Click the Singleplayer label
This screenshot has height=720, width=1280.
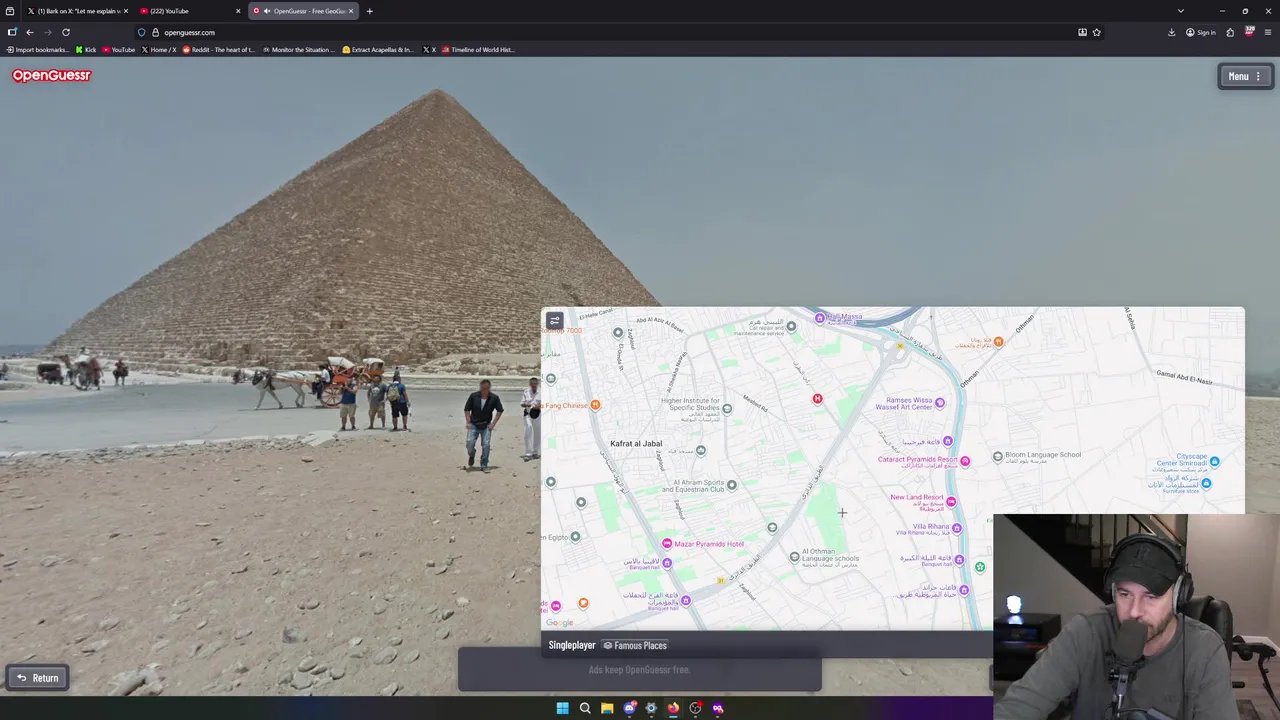coord(572,645)
